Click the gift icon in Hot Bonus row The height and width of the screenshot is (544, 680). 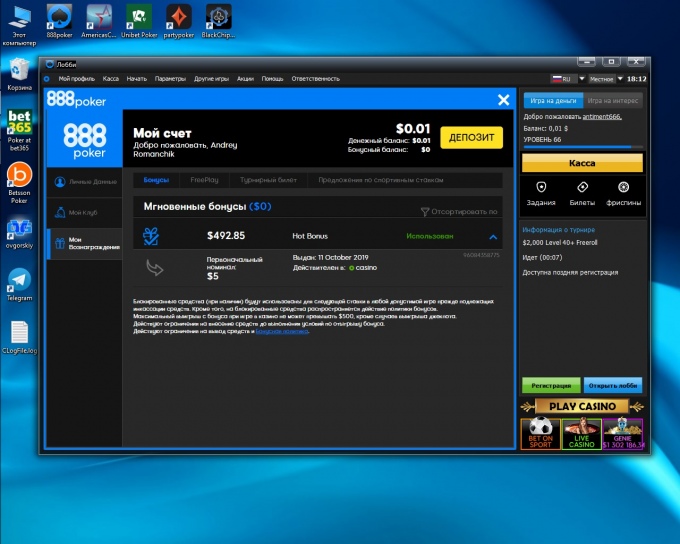tap(151, 236)
